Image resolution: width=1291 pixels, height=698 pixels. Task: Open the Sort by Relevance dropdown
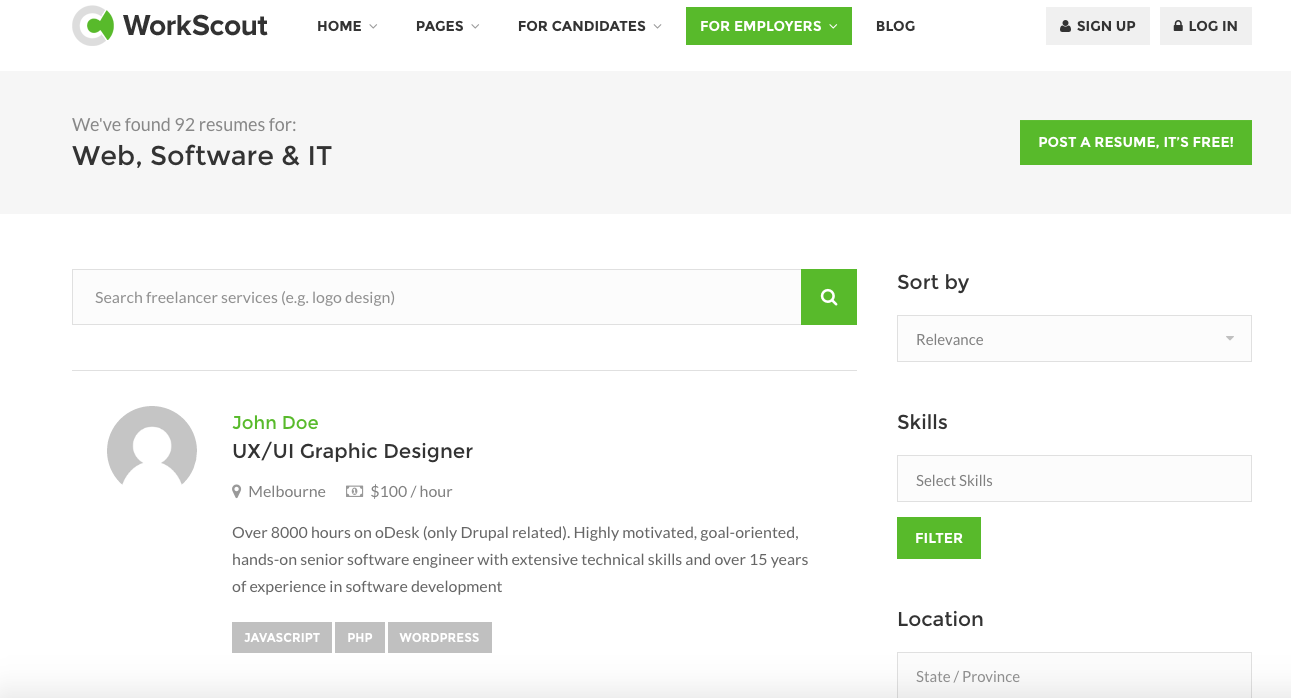[x=1074, y=339]
